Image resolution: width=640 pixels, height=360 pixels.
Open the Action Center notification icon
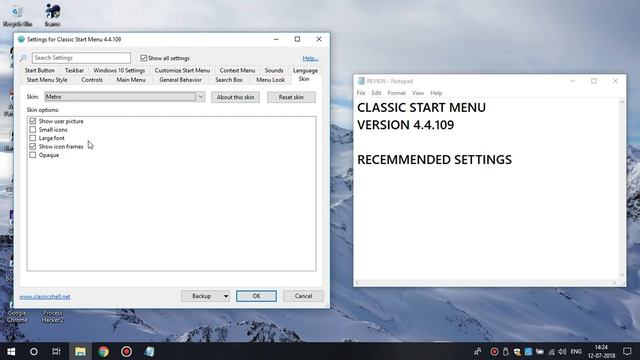[627, 351]
